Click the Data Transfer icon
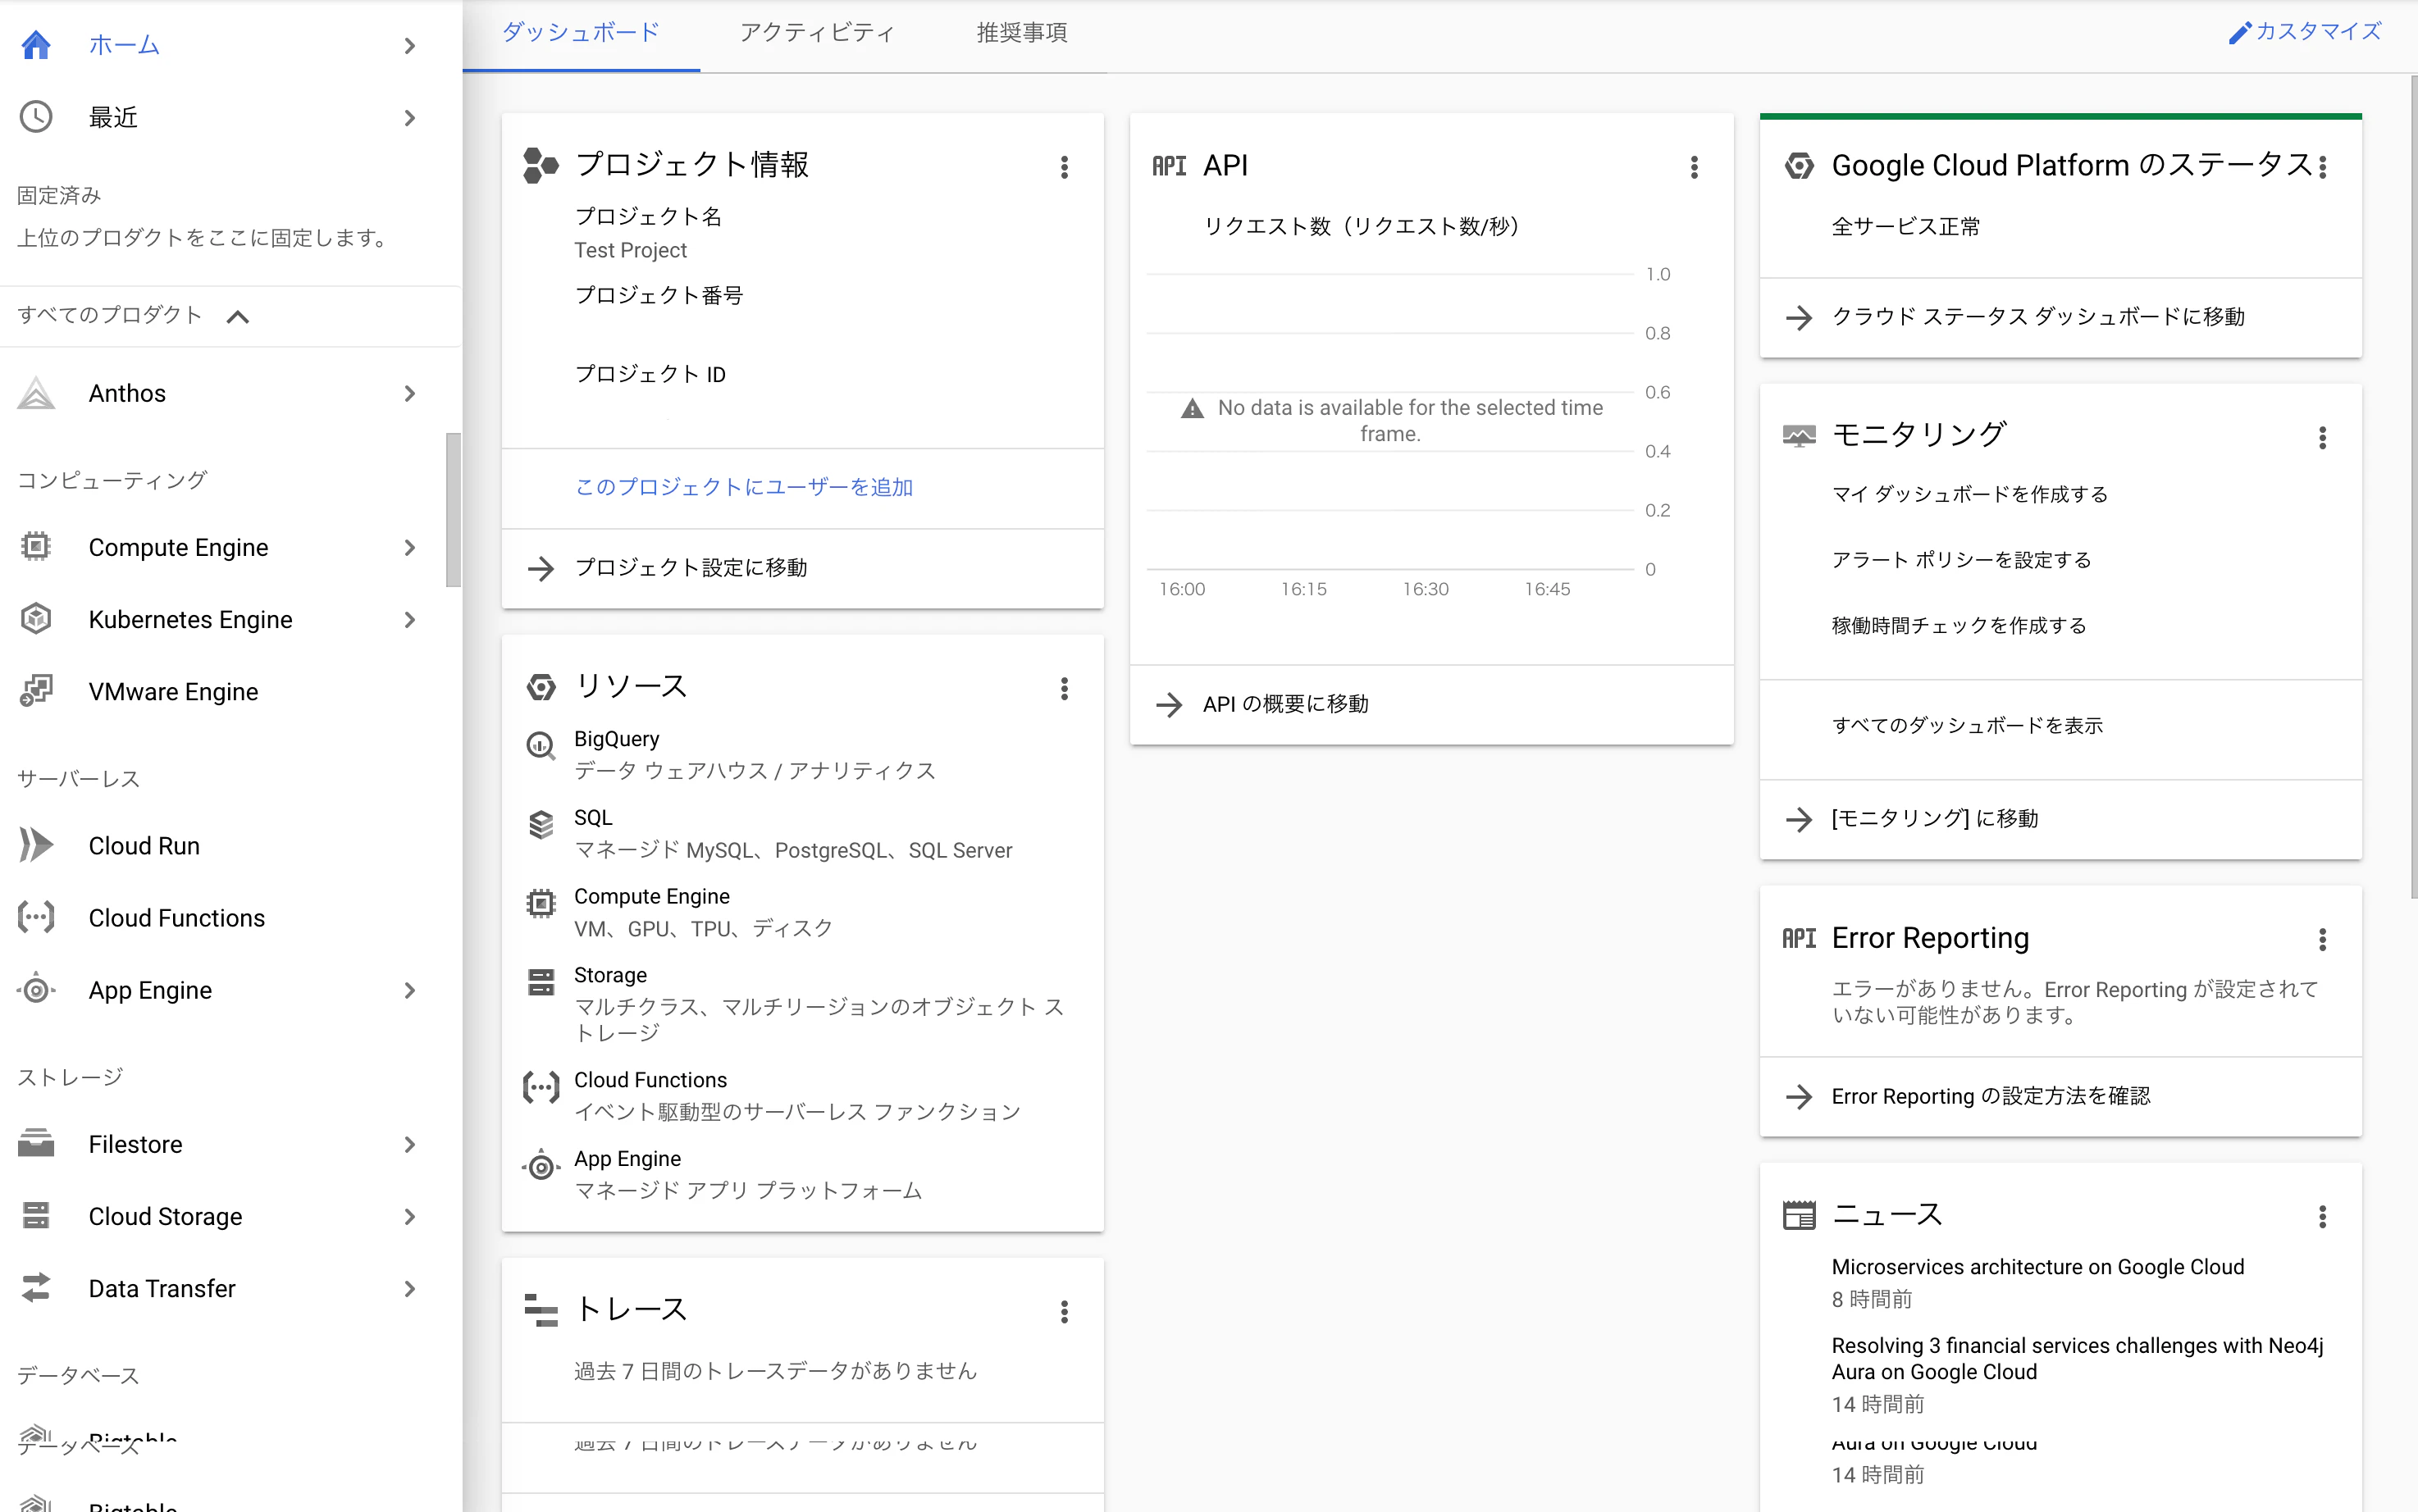 (x=36, y=1288)
